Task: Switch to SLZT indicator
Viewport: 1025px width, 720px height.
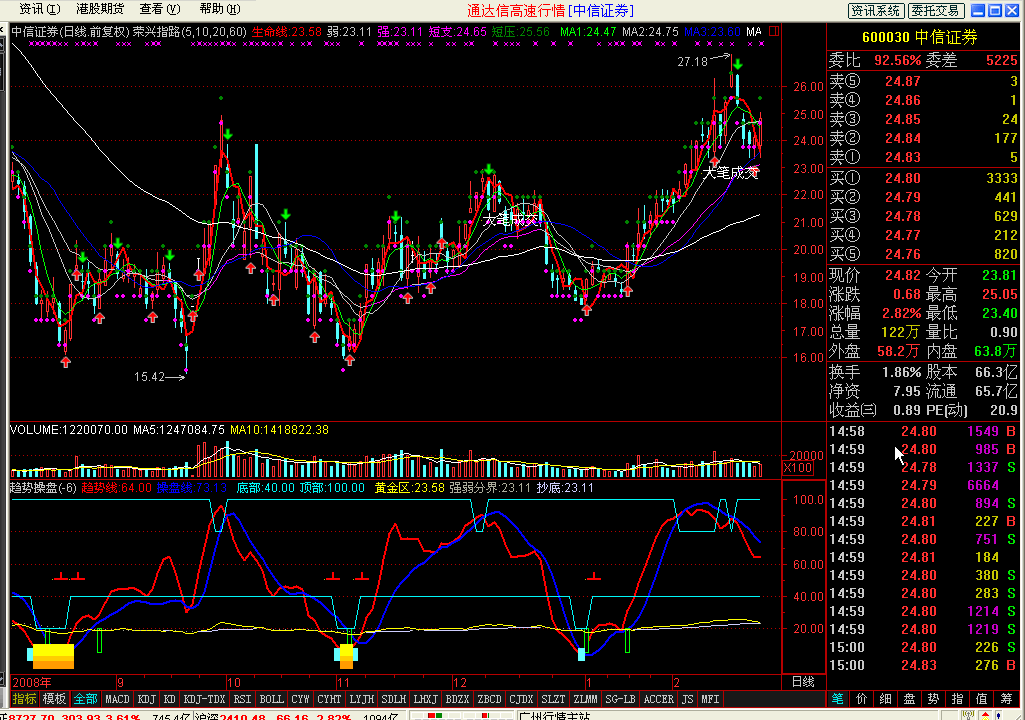Action: 553,699
